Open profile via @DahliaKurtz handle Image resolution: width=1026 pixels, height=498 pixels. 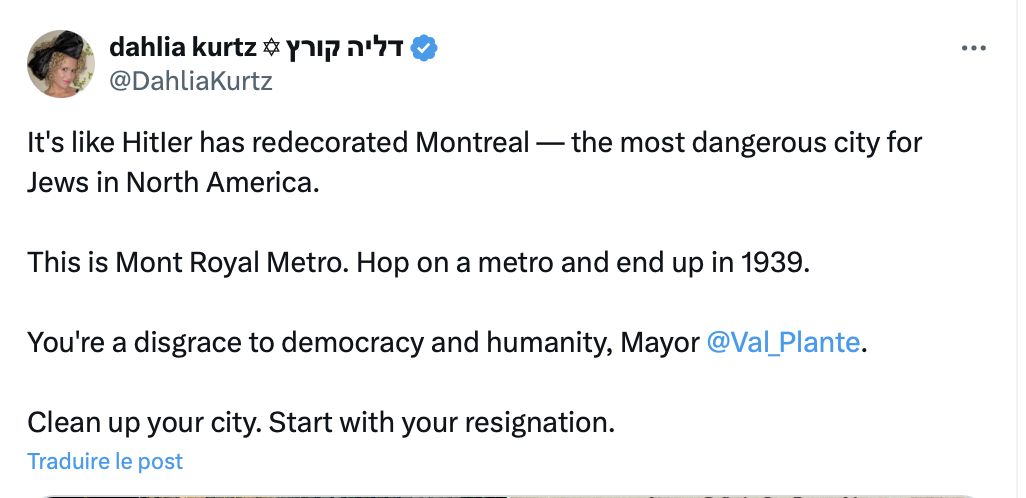click(x=190, y=81)
